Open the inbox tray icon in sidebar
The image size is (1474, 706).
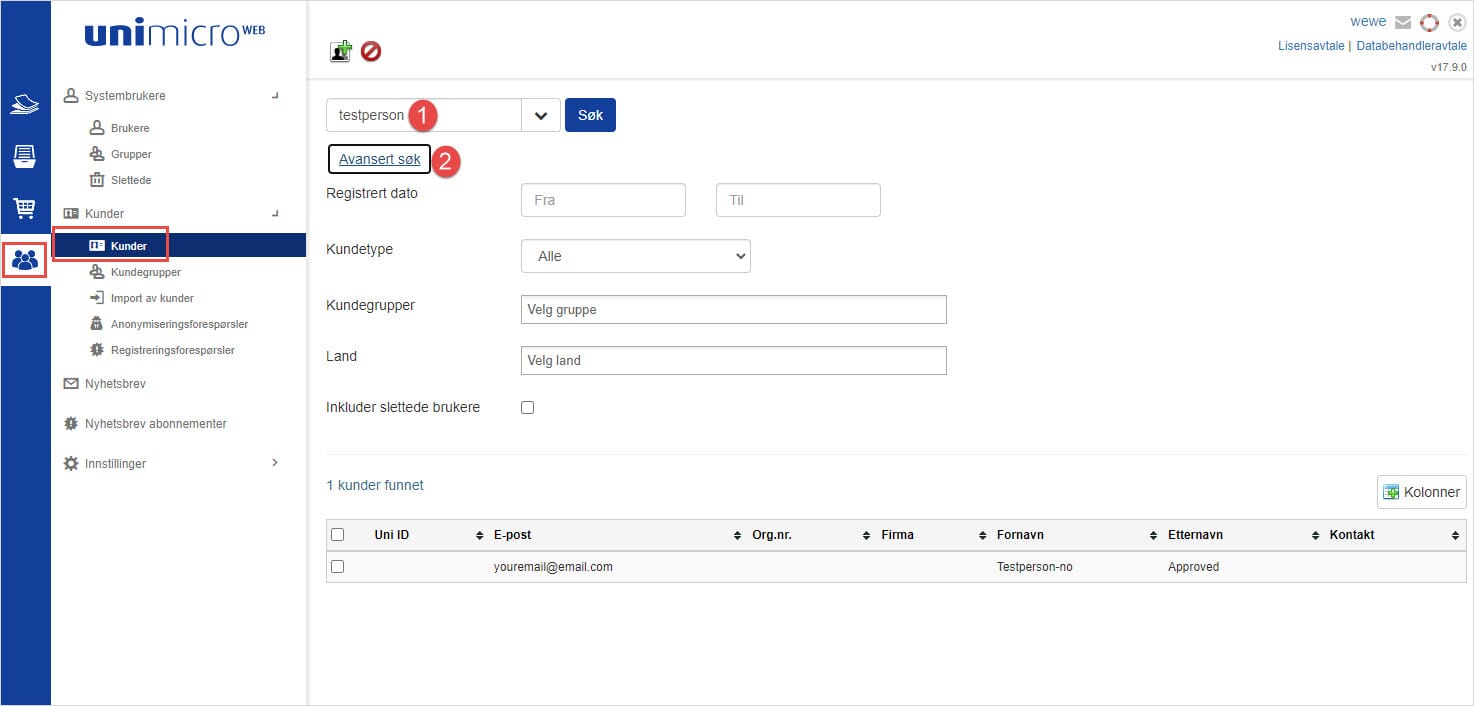[x=25, y=156]
